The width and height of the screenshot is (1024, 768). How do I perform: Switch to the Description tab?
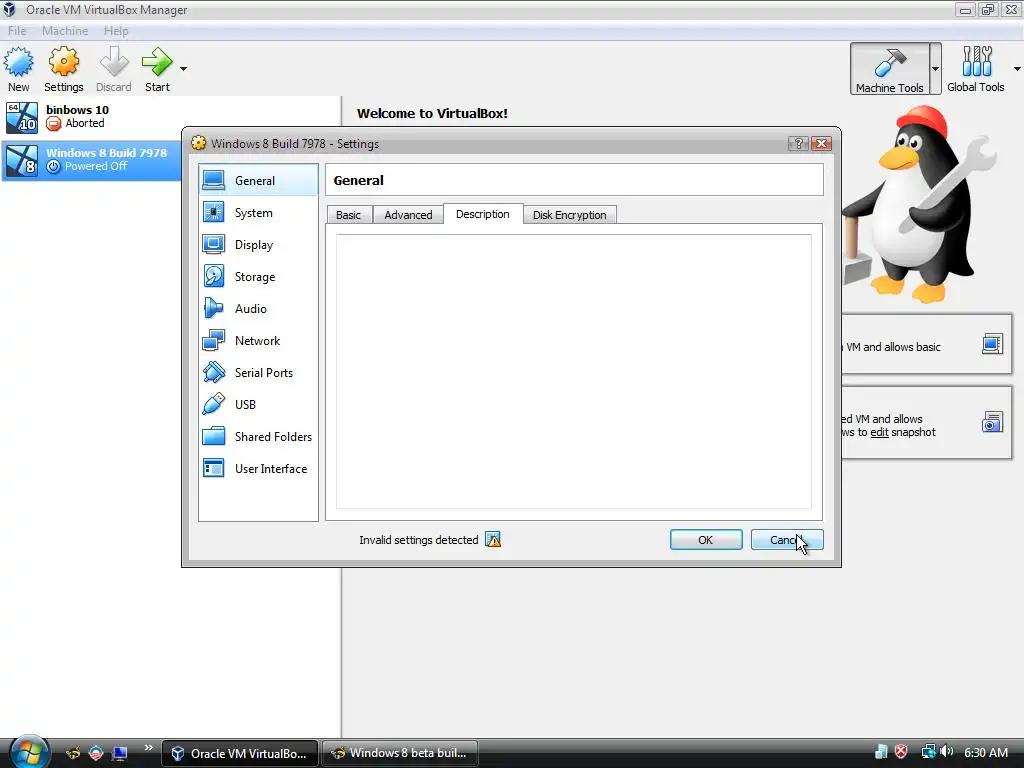click(483, 214)
